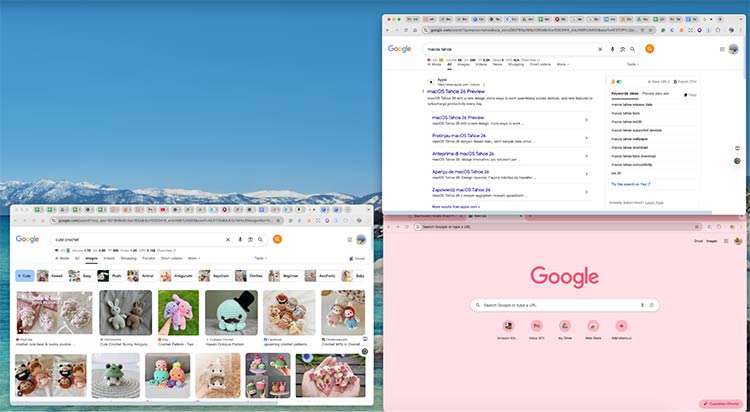This screenshot has height=412, width=750.
Task: Toggle the Cute filter chip
Action: 25,274
